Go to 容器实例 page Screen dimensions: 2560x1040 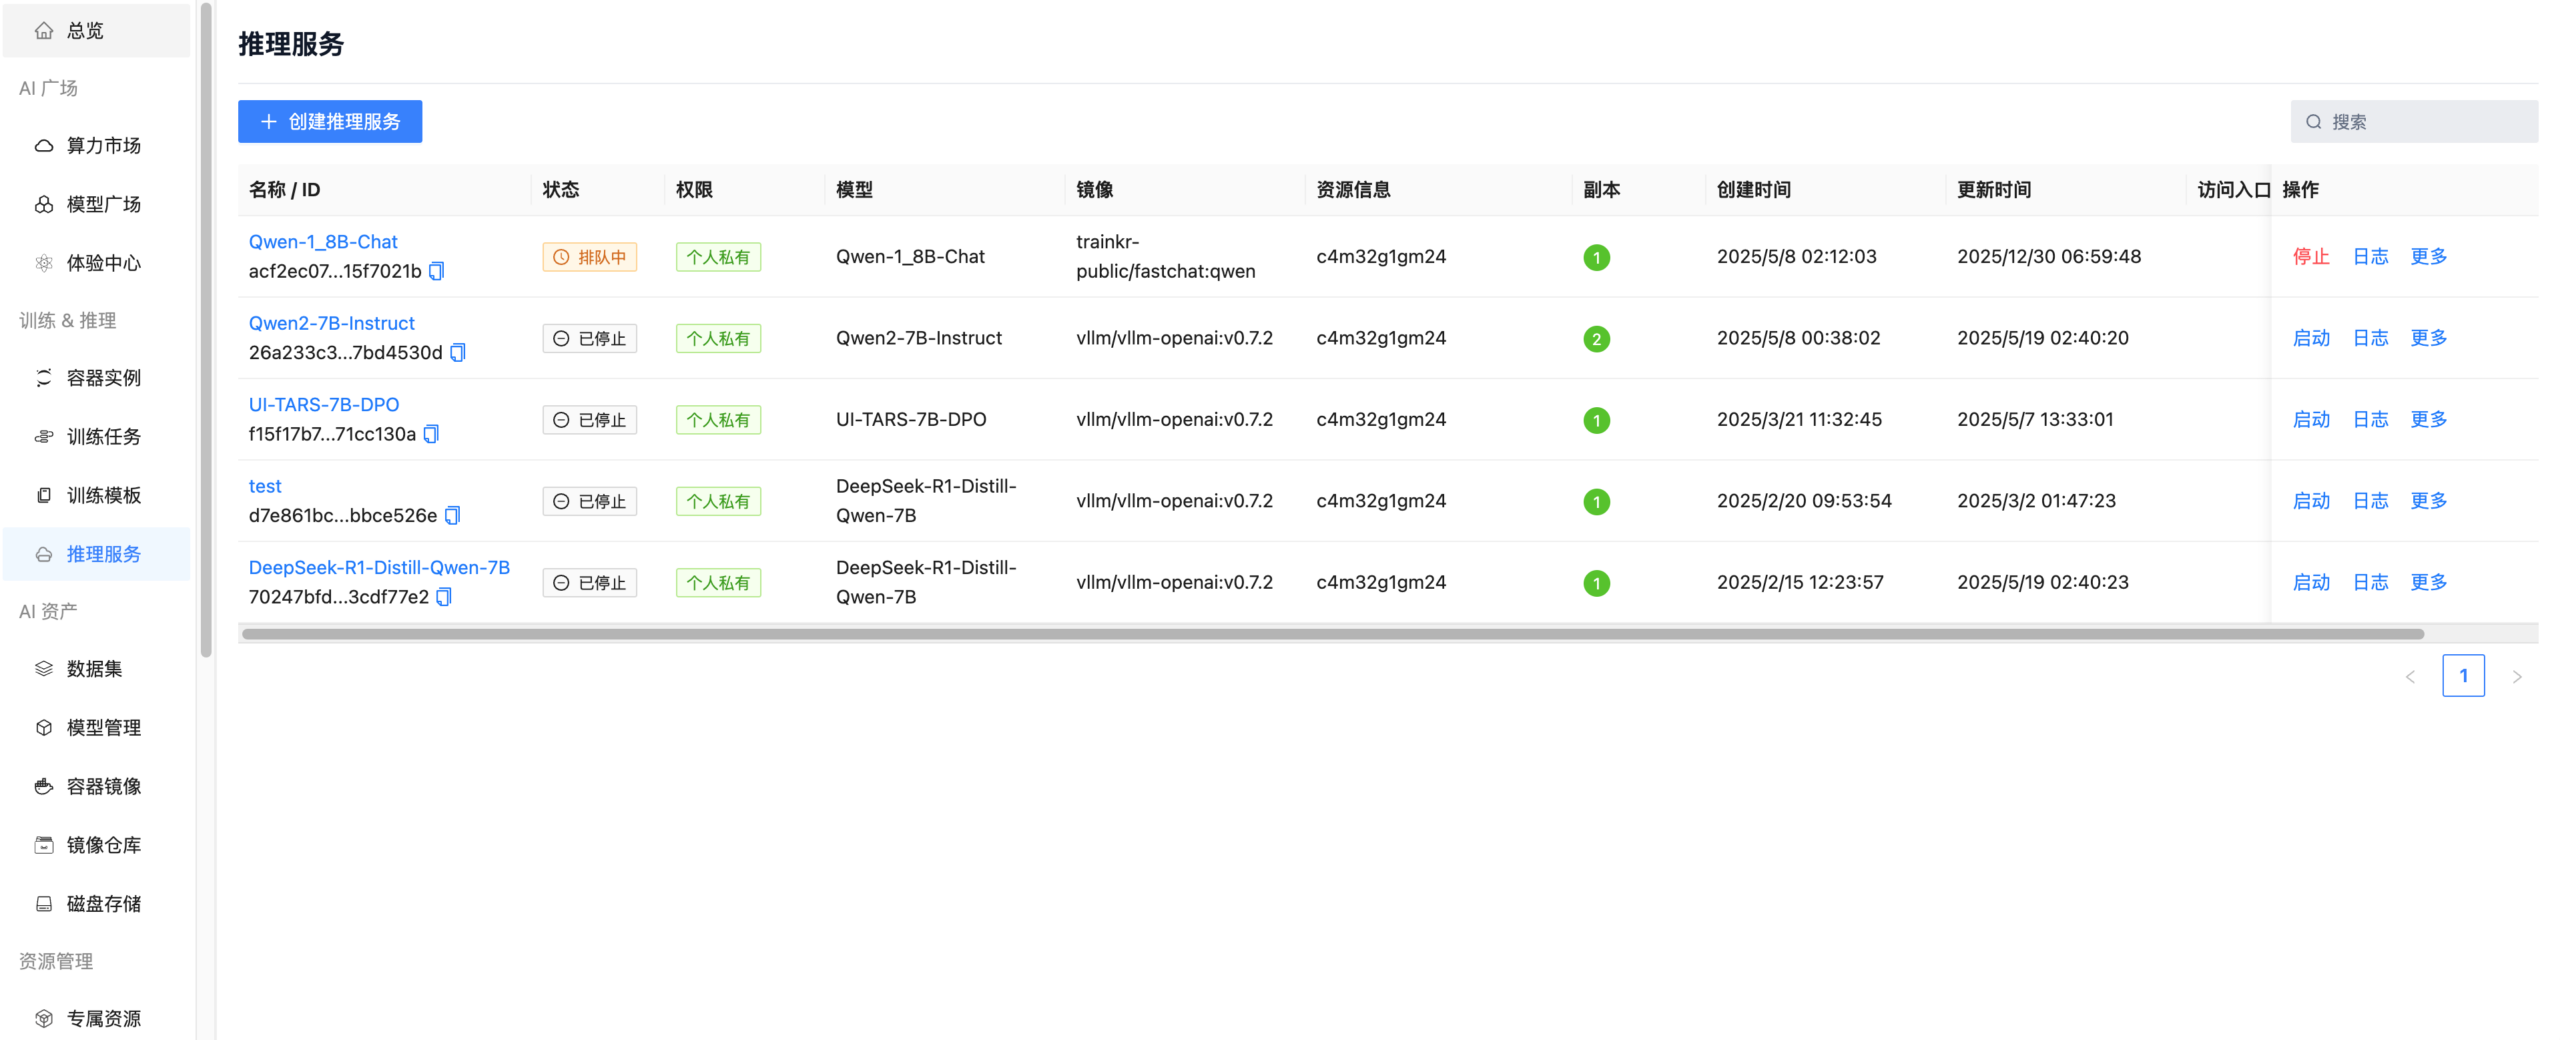pyautogui.click(x=103, y=378)
